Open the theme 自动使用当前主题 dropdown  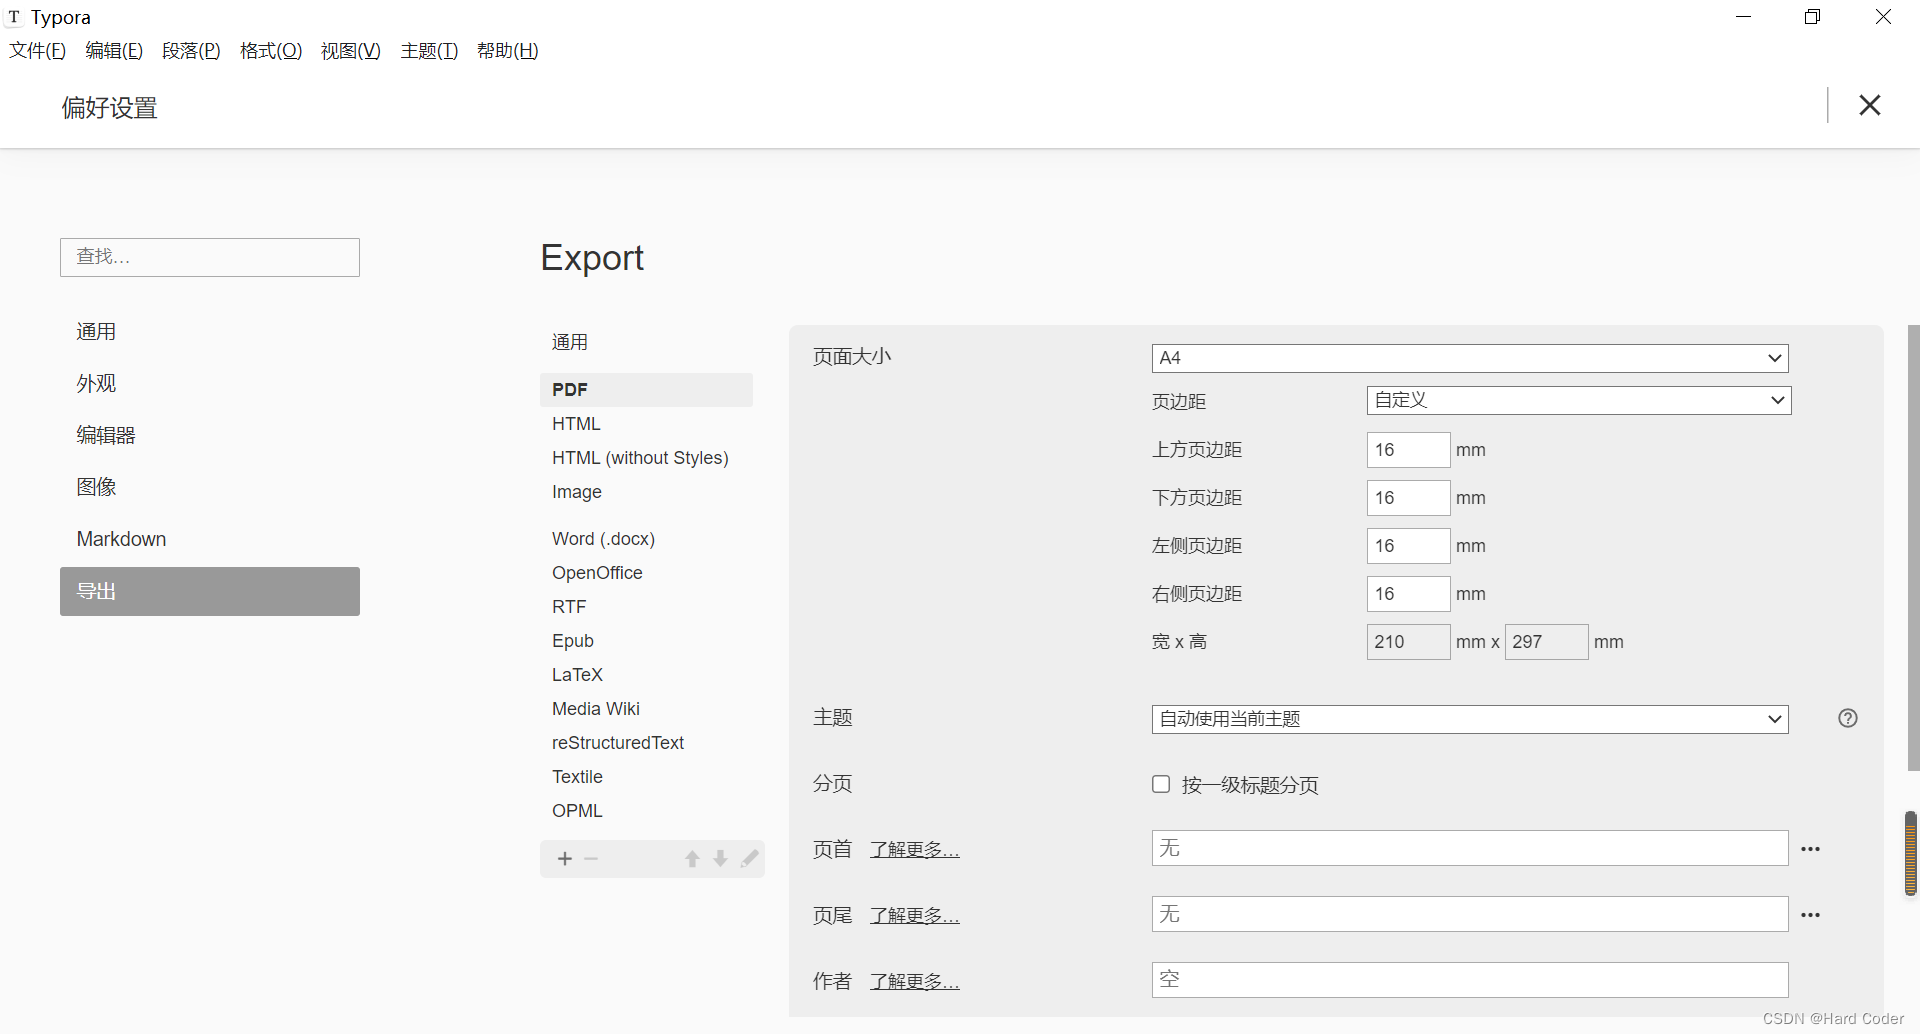(x=1470, y=719)
